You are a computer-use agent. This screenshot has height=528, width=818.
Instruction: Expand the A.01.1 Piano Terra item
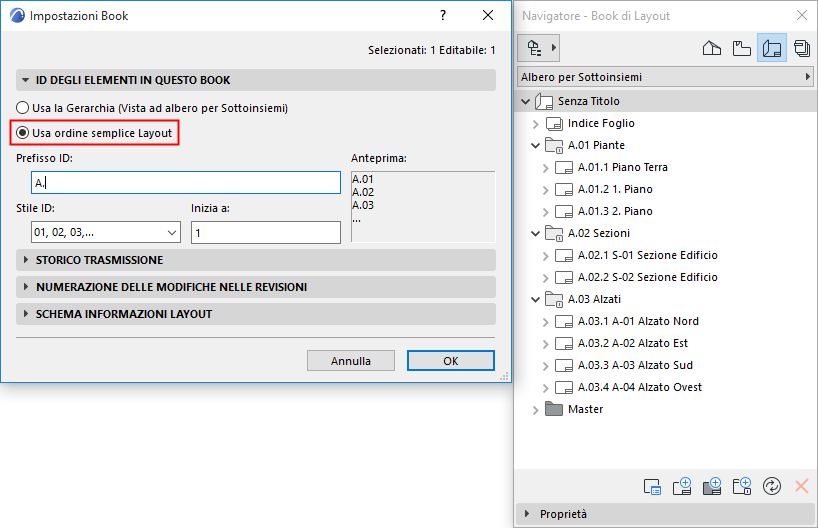pos(545,168)
